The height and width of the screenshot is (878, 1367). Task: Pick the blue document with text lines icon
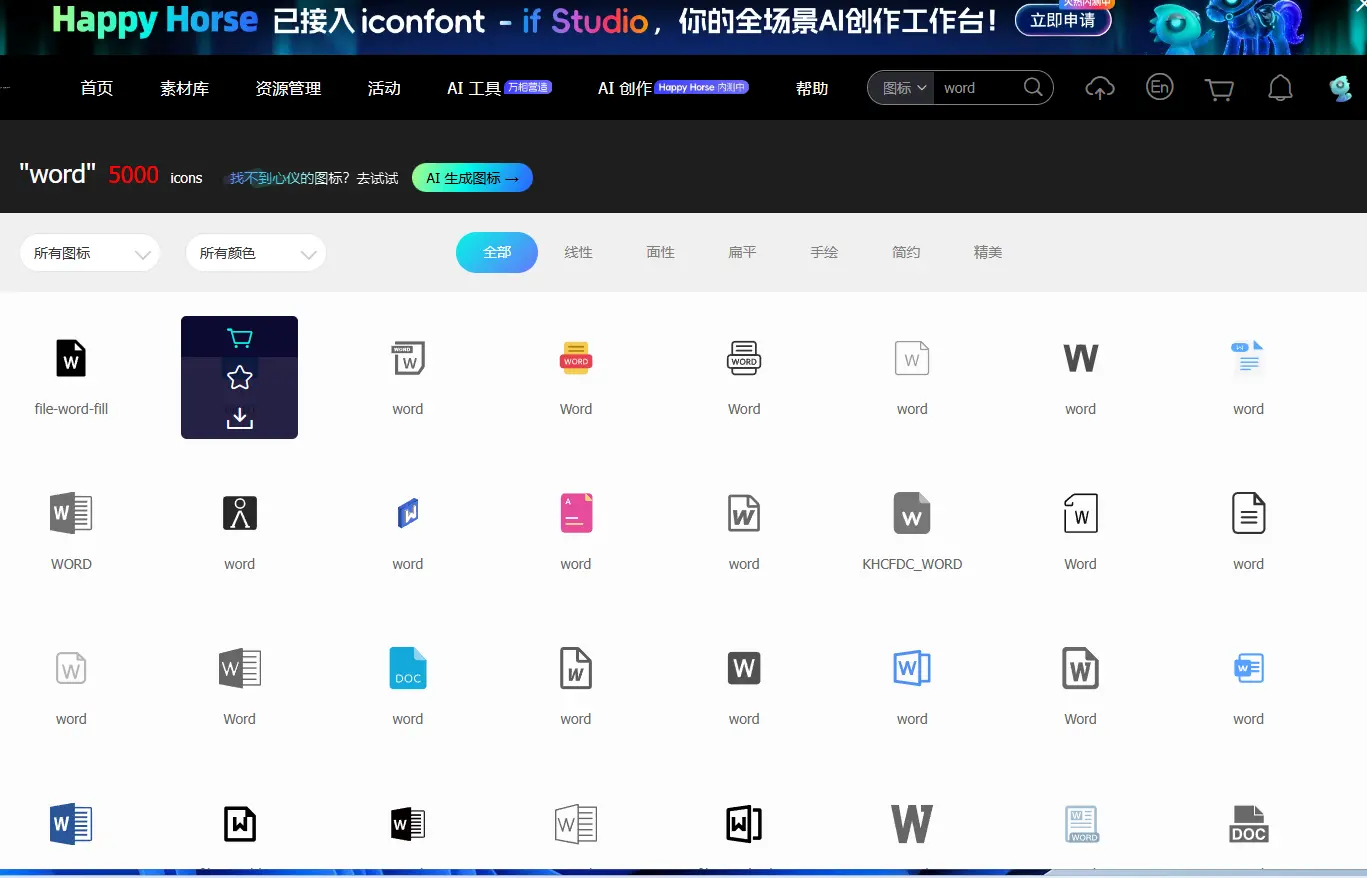click(x=1248, y=358)
